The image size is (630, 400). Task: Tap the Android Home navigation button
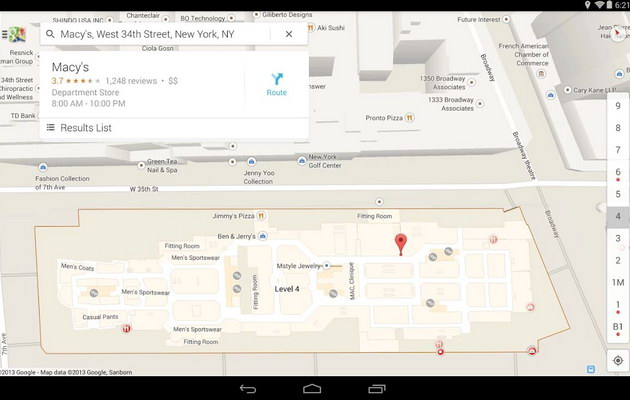point(312,389)
